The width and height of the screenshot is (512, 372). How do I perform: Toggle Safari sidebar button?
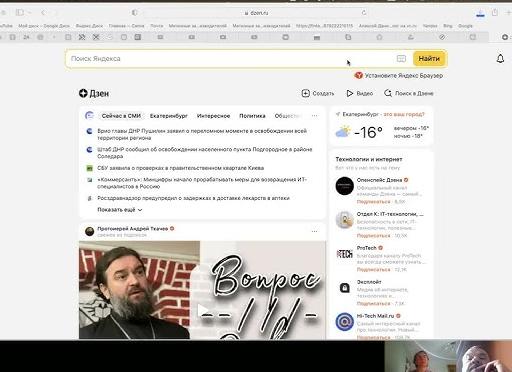(20, 13)
